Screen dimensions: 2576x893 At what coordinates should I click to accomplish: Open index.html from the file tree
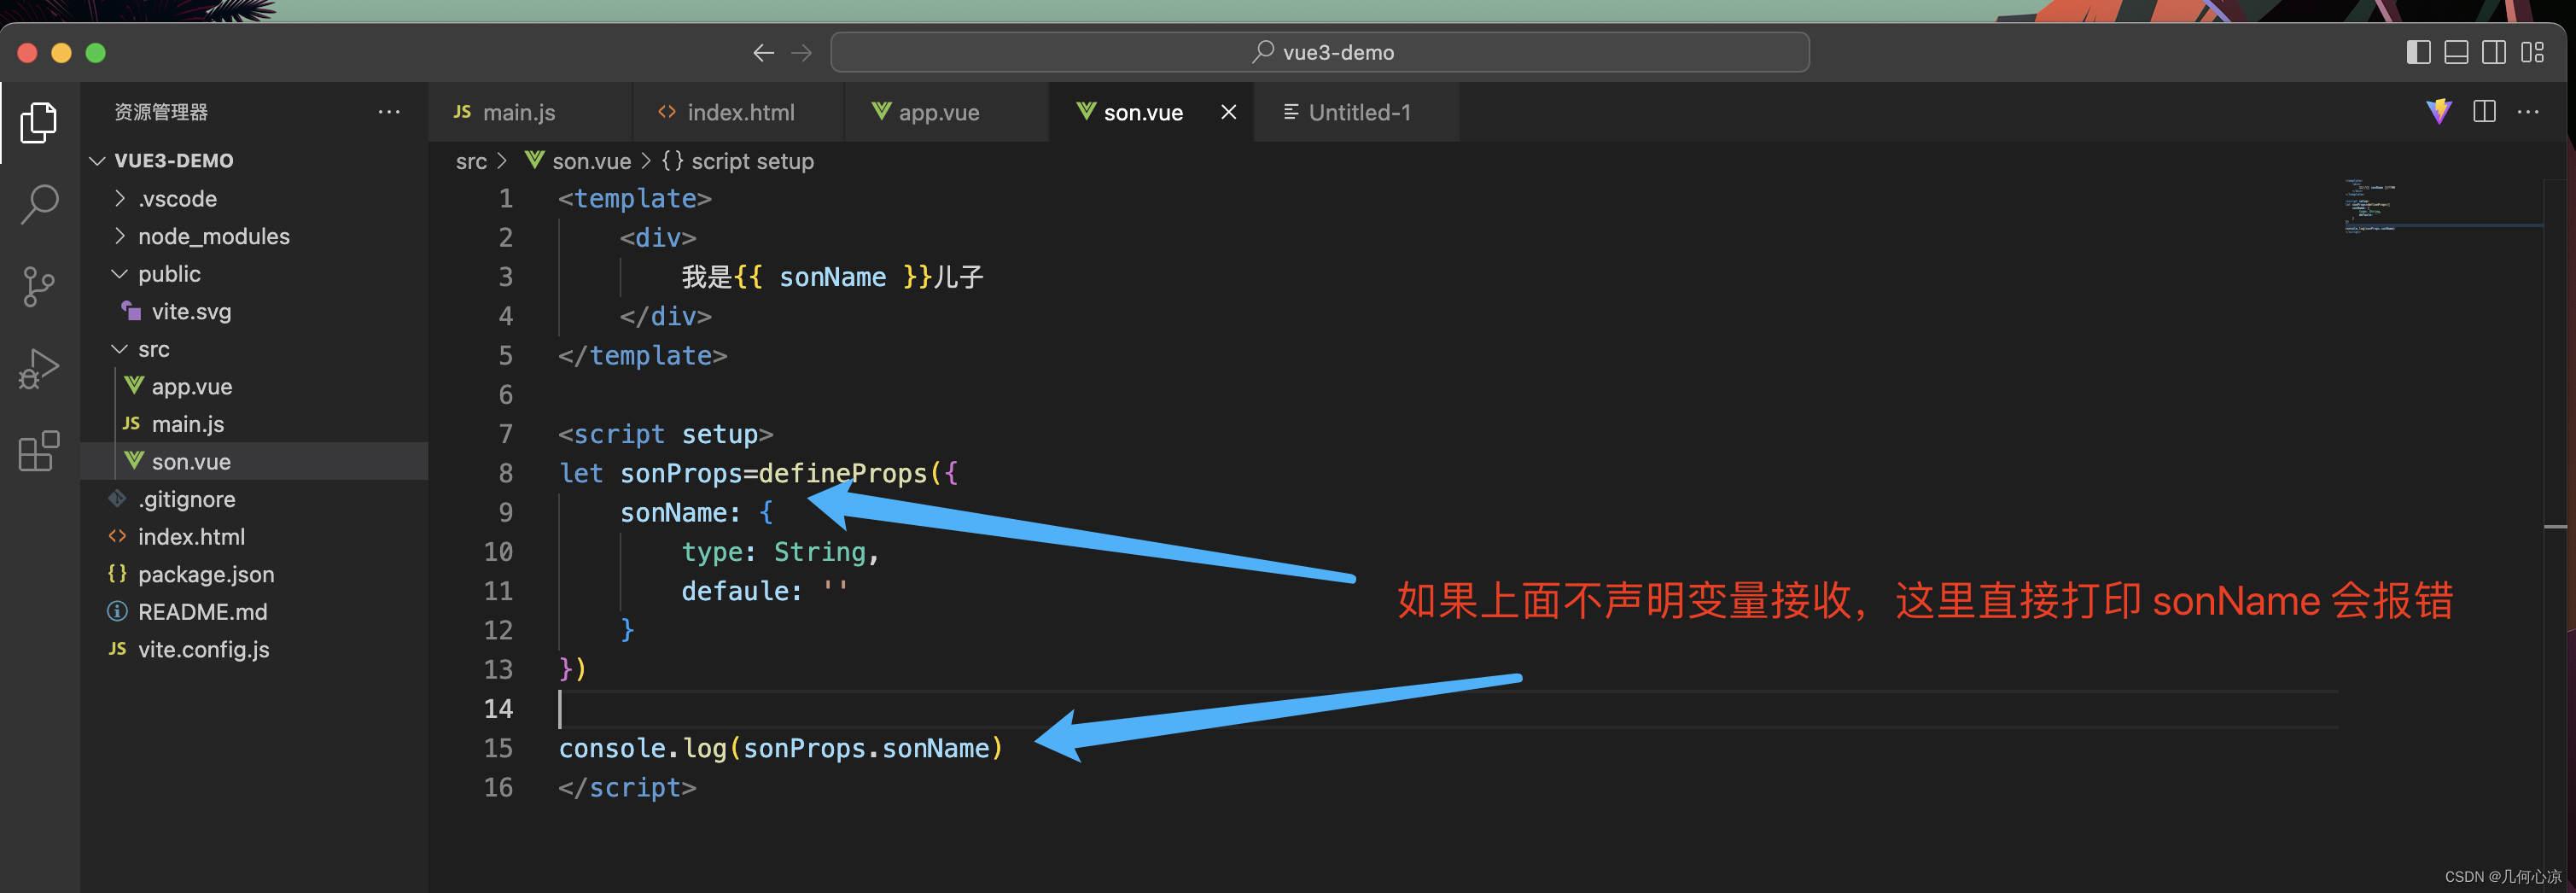254,537
